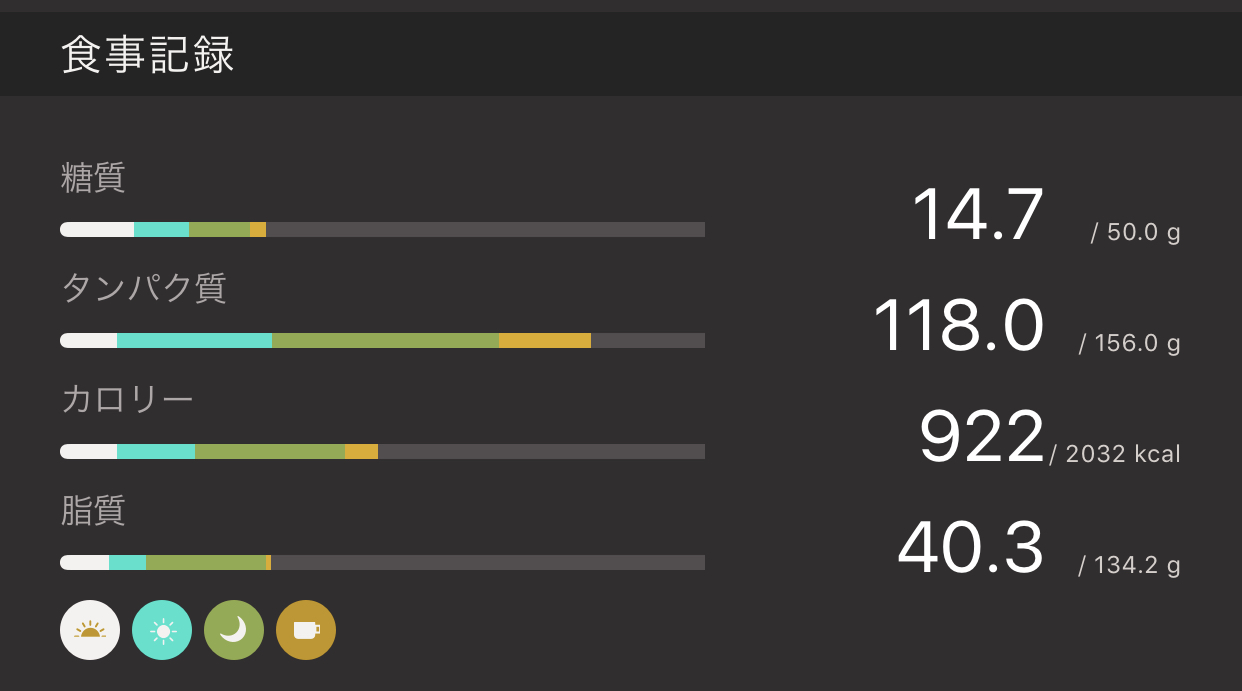Click the 食事記録 header title
This screenshot has height=691, width=1242.
point(148,55)
